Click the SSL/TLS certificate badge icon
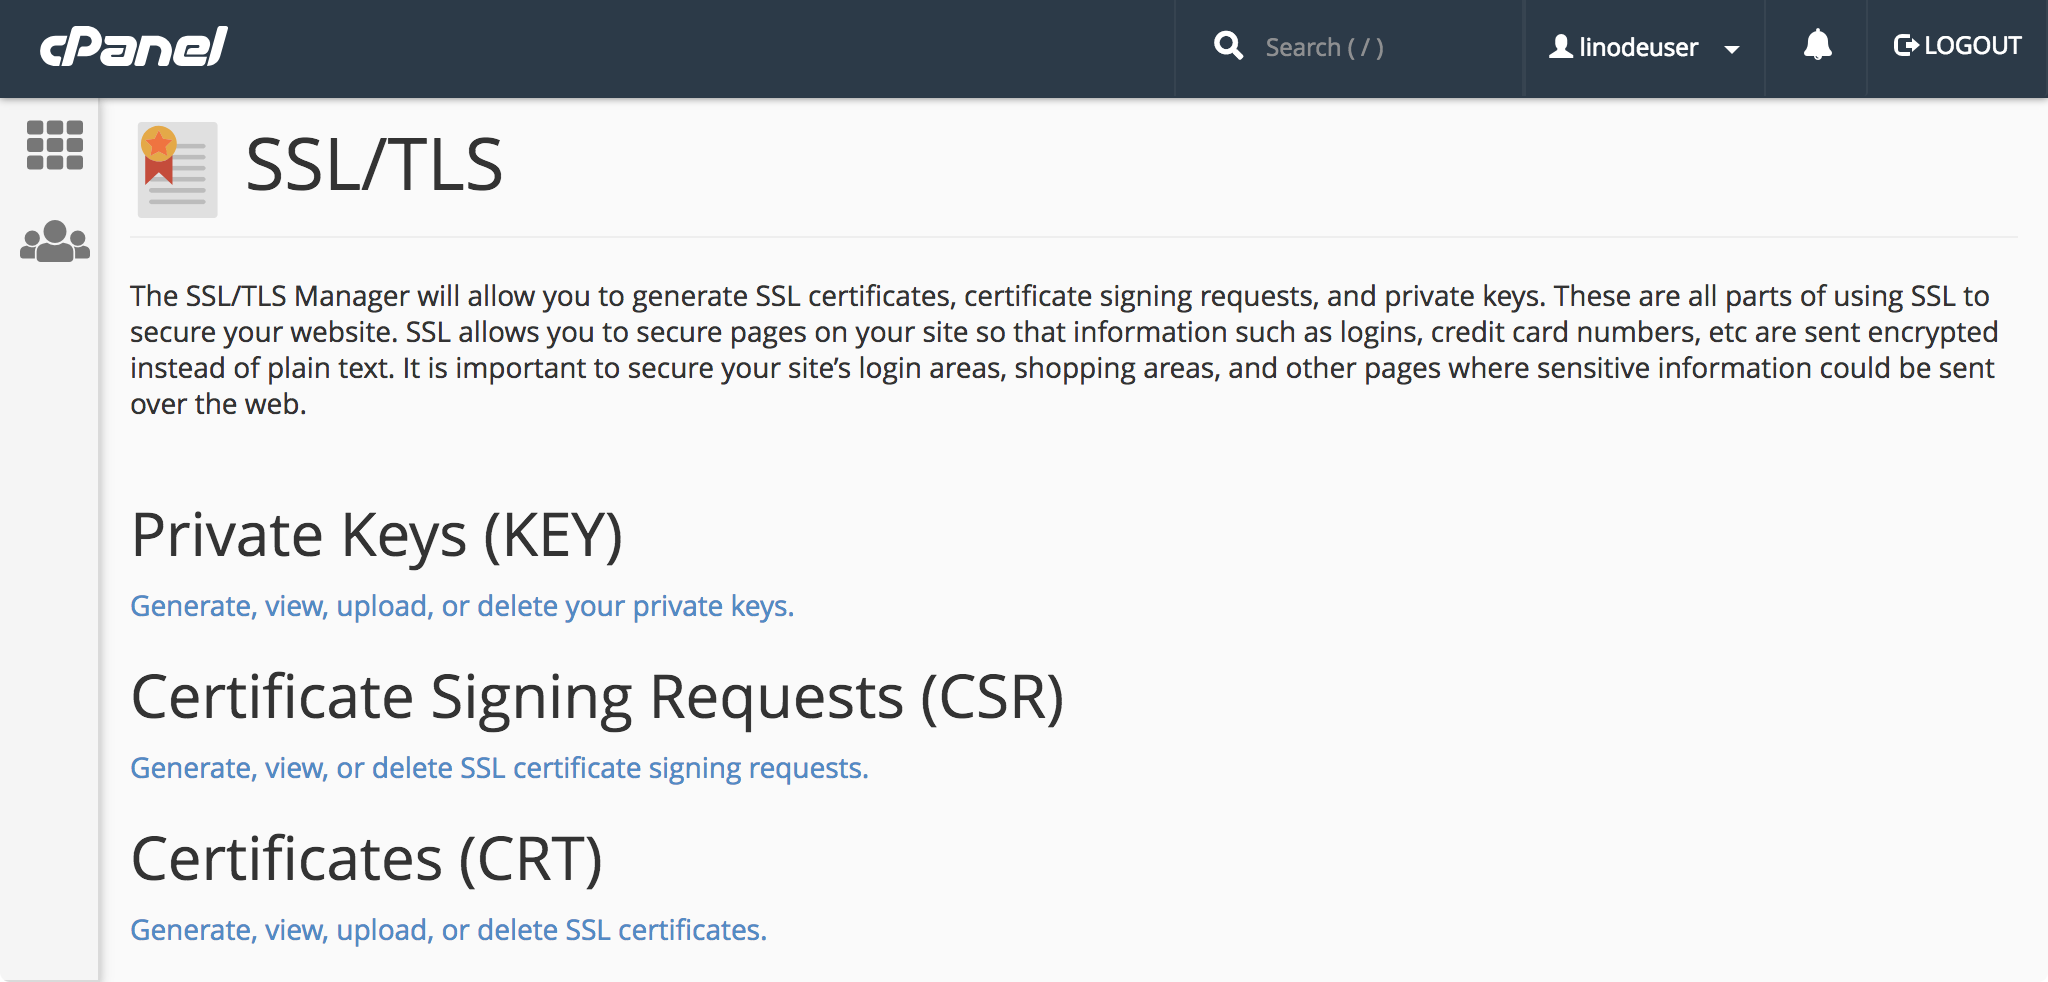This screenshot has height=982, width=2048. [178, 168]
